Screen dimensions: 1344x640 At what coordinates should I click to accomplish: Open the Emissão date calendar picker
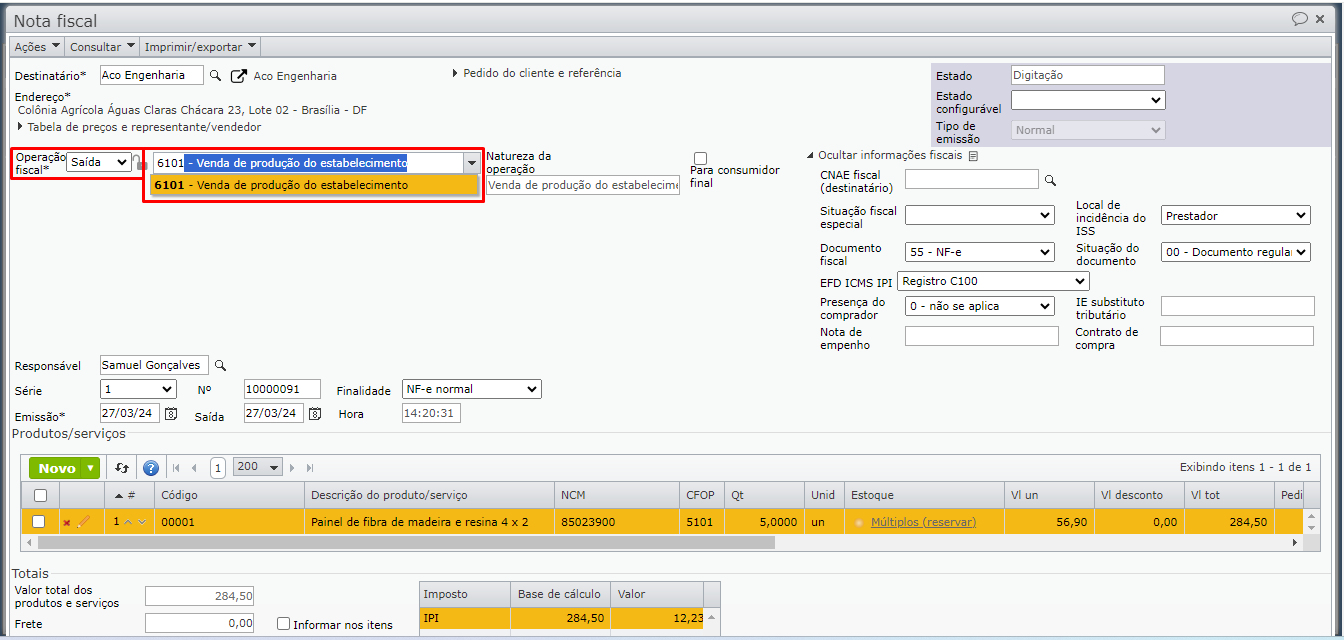(x=171, y=414)
